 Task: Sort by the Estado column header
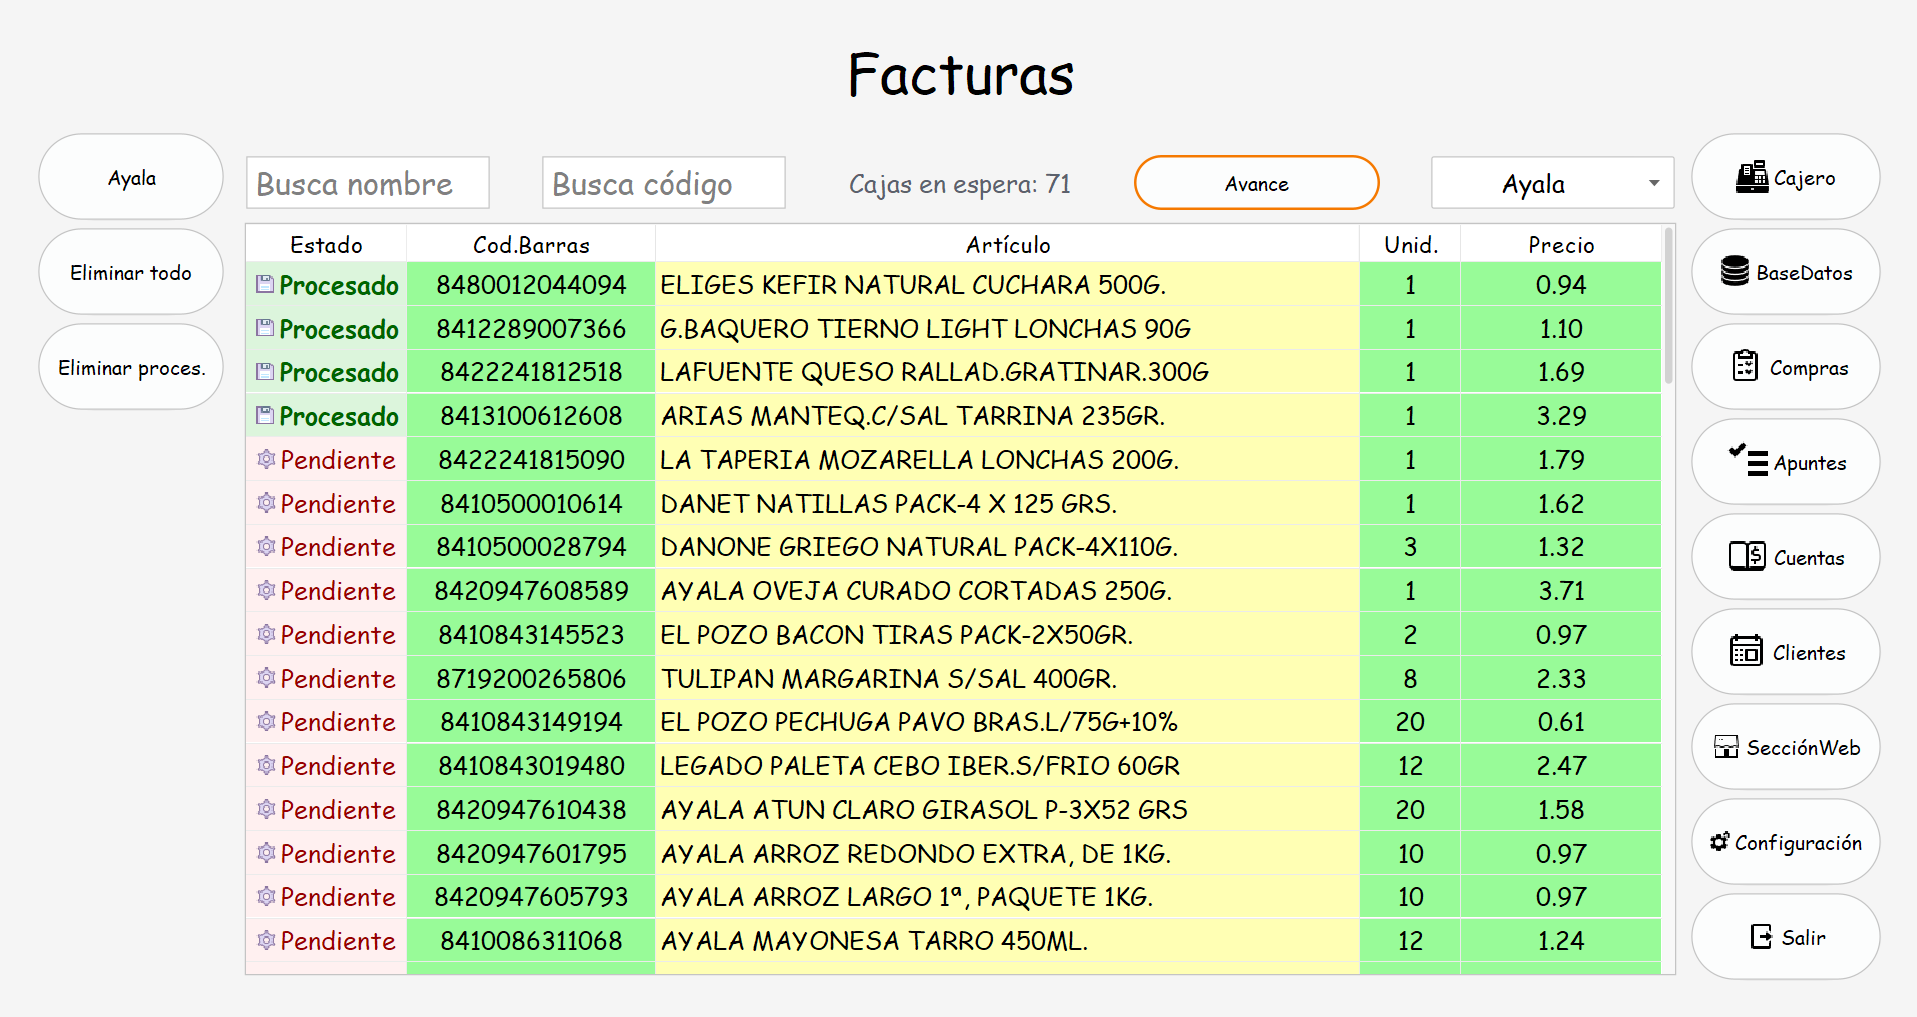coord(326,244)
